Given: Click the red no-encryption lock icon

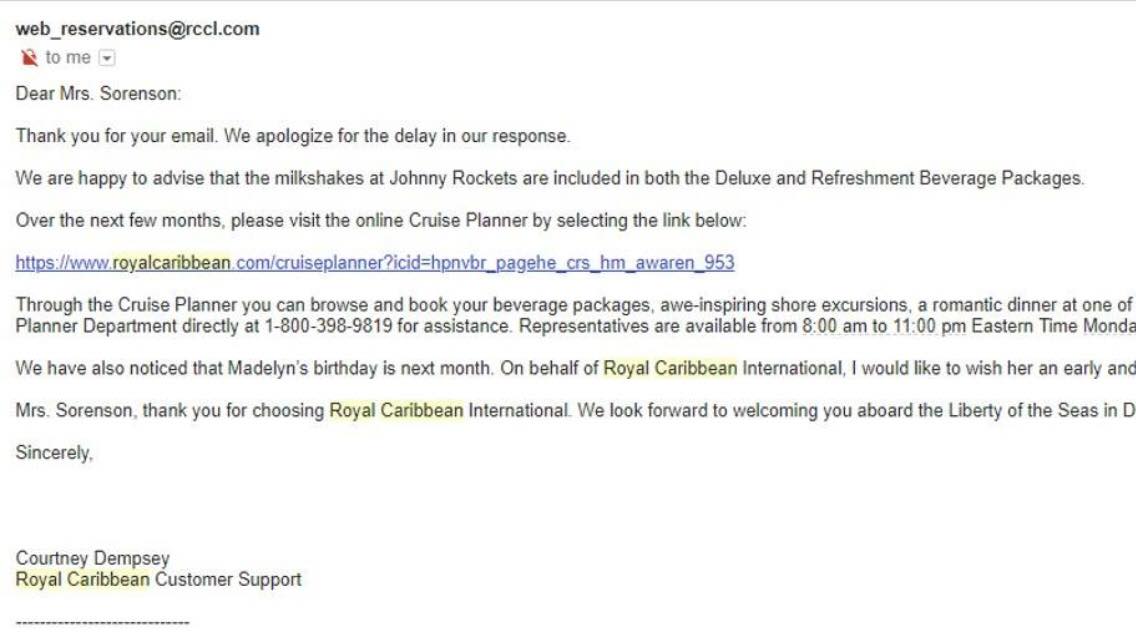Looking at the screenshot, I should pyautogui.click(x=29, y=57).
